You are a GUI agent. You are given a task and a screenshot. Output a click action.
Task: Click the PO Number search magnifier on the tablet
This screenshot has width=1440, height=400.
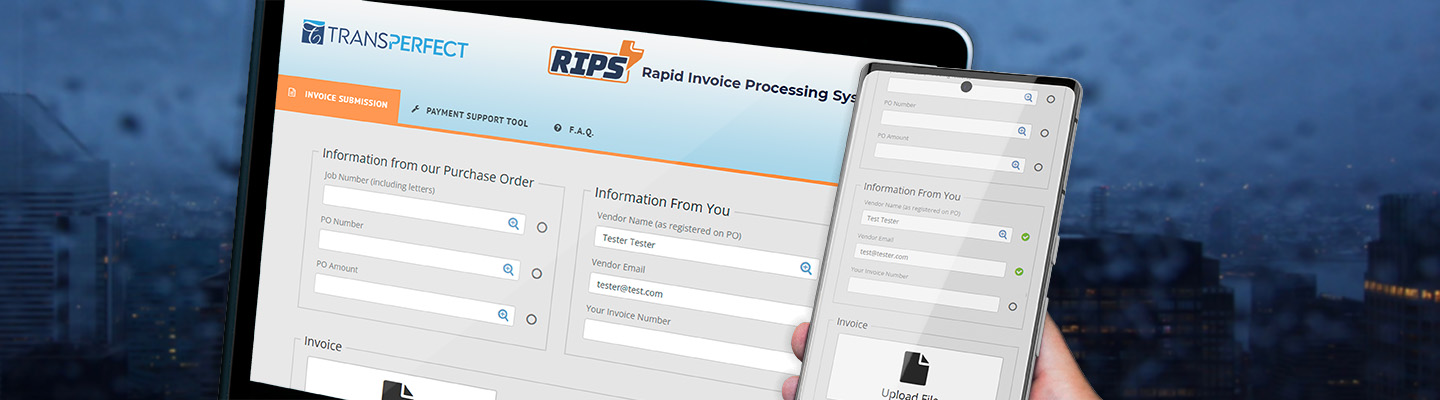click(x=508, y=269)
